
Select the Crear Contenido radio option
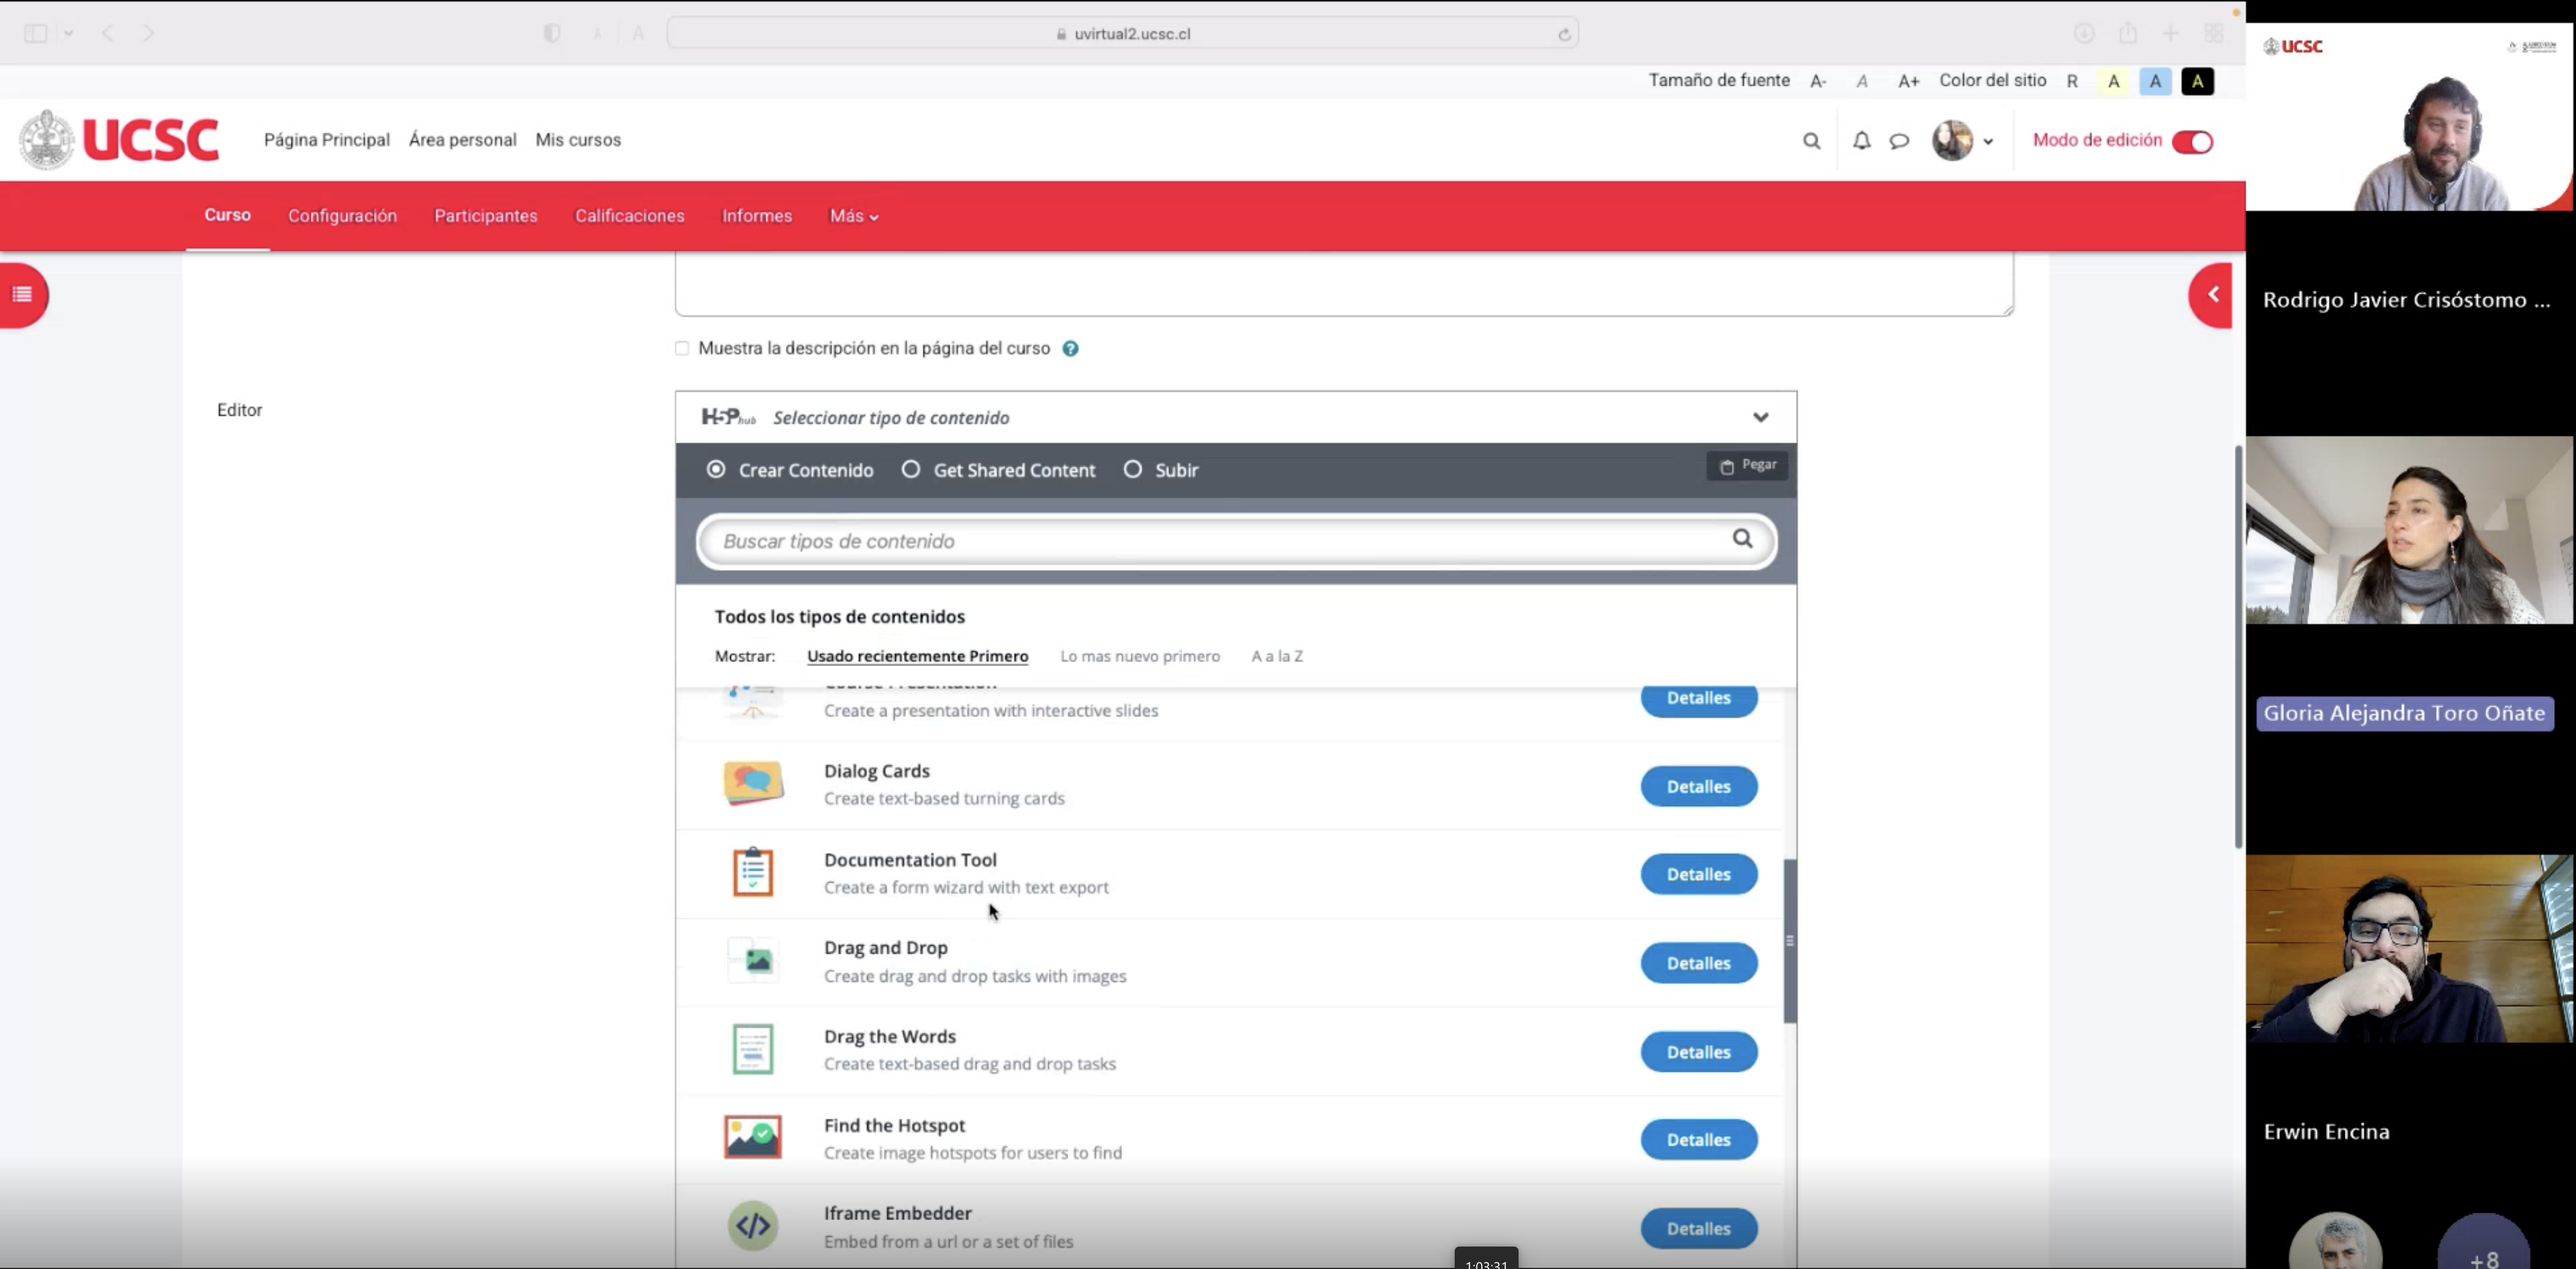click(x=716, y=469)
